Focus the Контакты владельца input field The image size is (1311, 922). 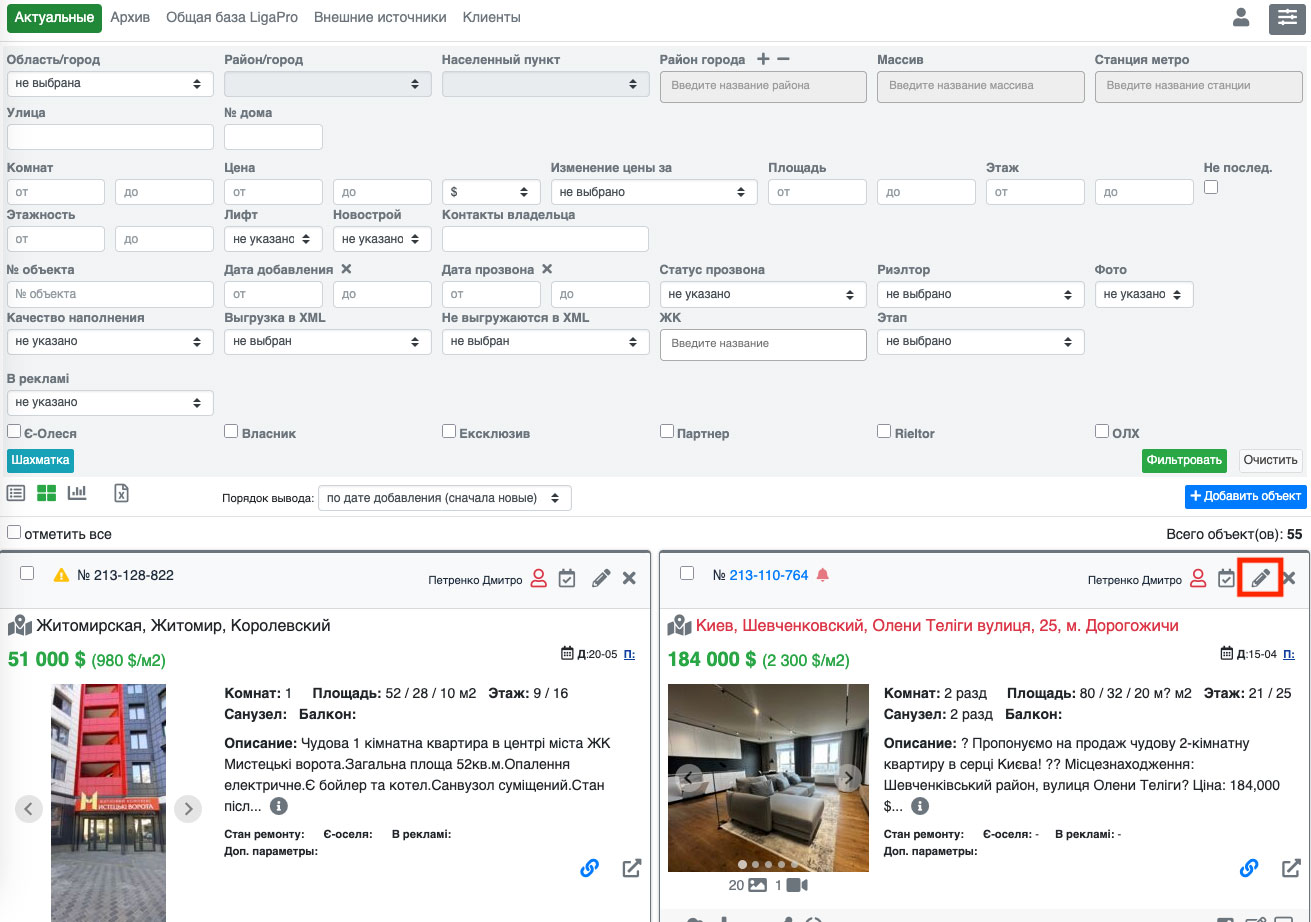tap(545, 239)
